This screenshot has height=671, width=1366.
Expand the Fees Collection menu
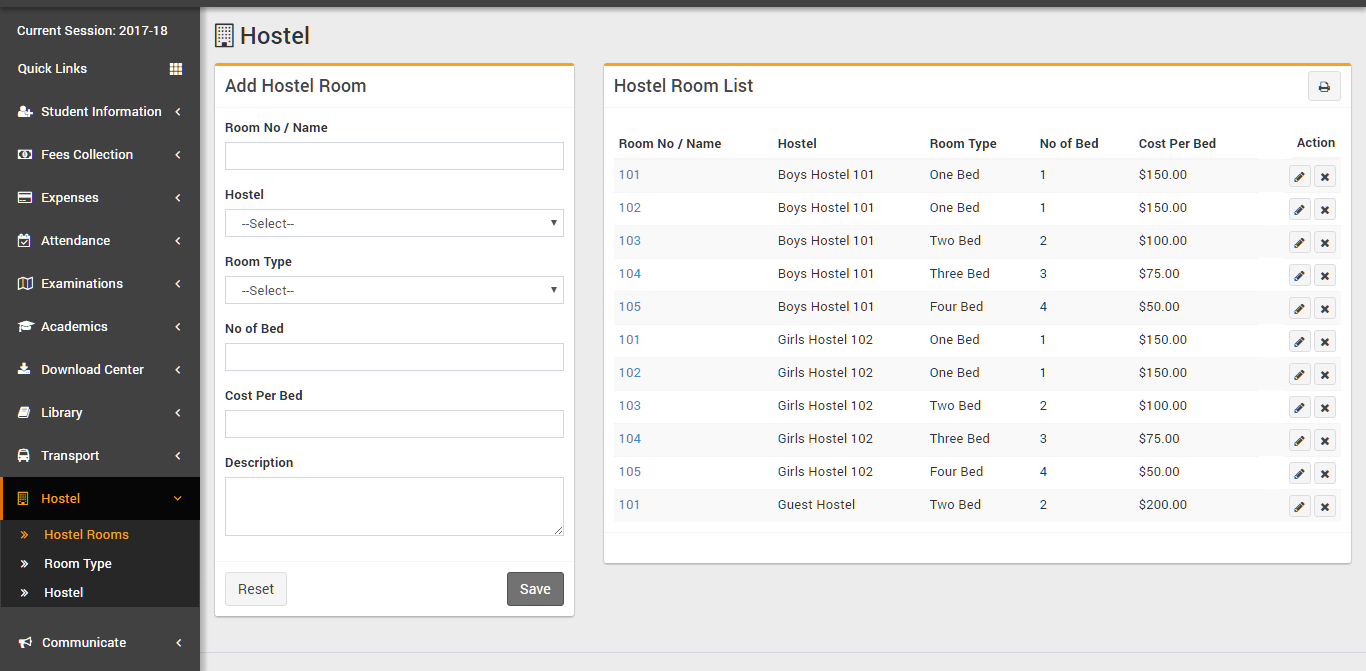pos(100,155)
